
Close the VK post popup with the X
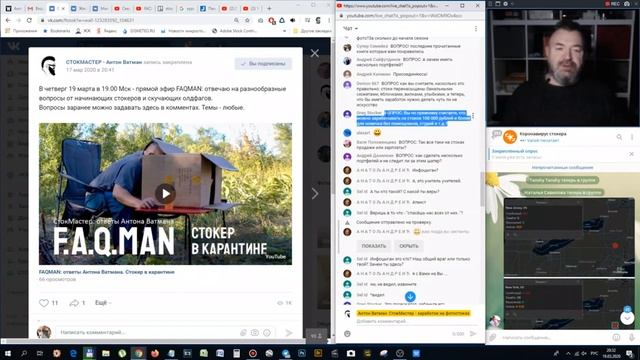tap(314, 53)
